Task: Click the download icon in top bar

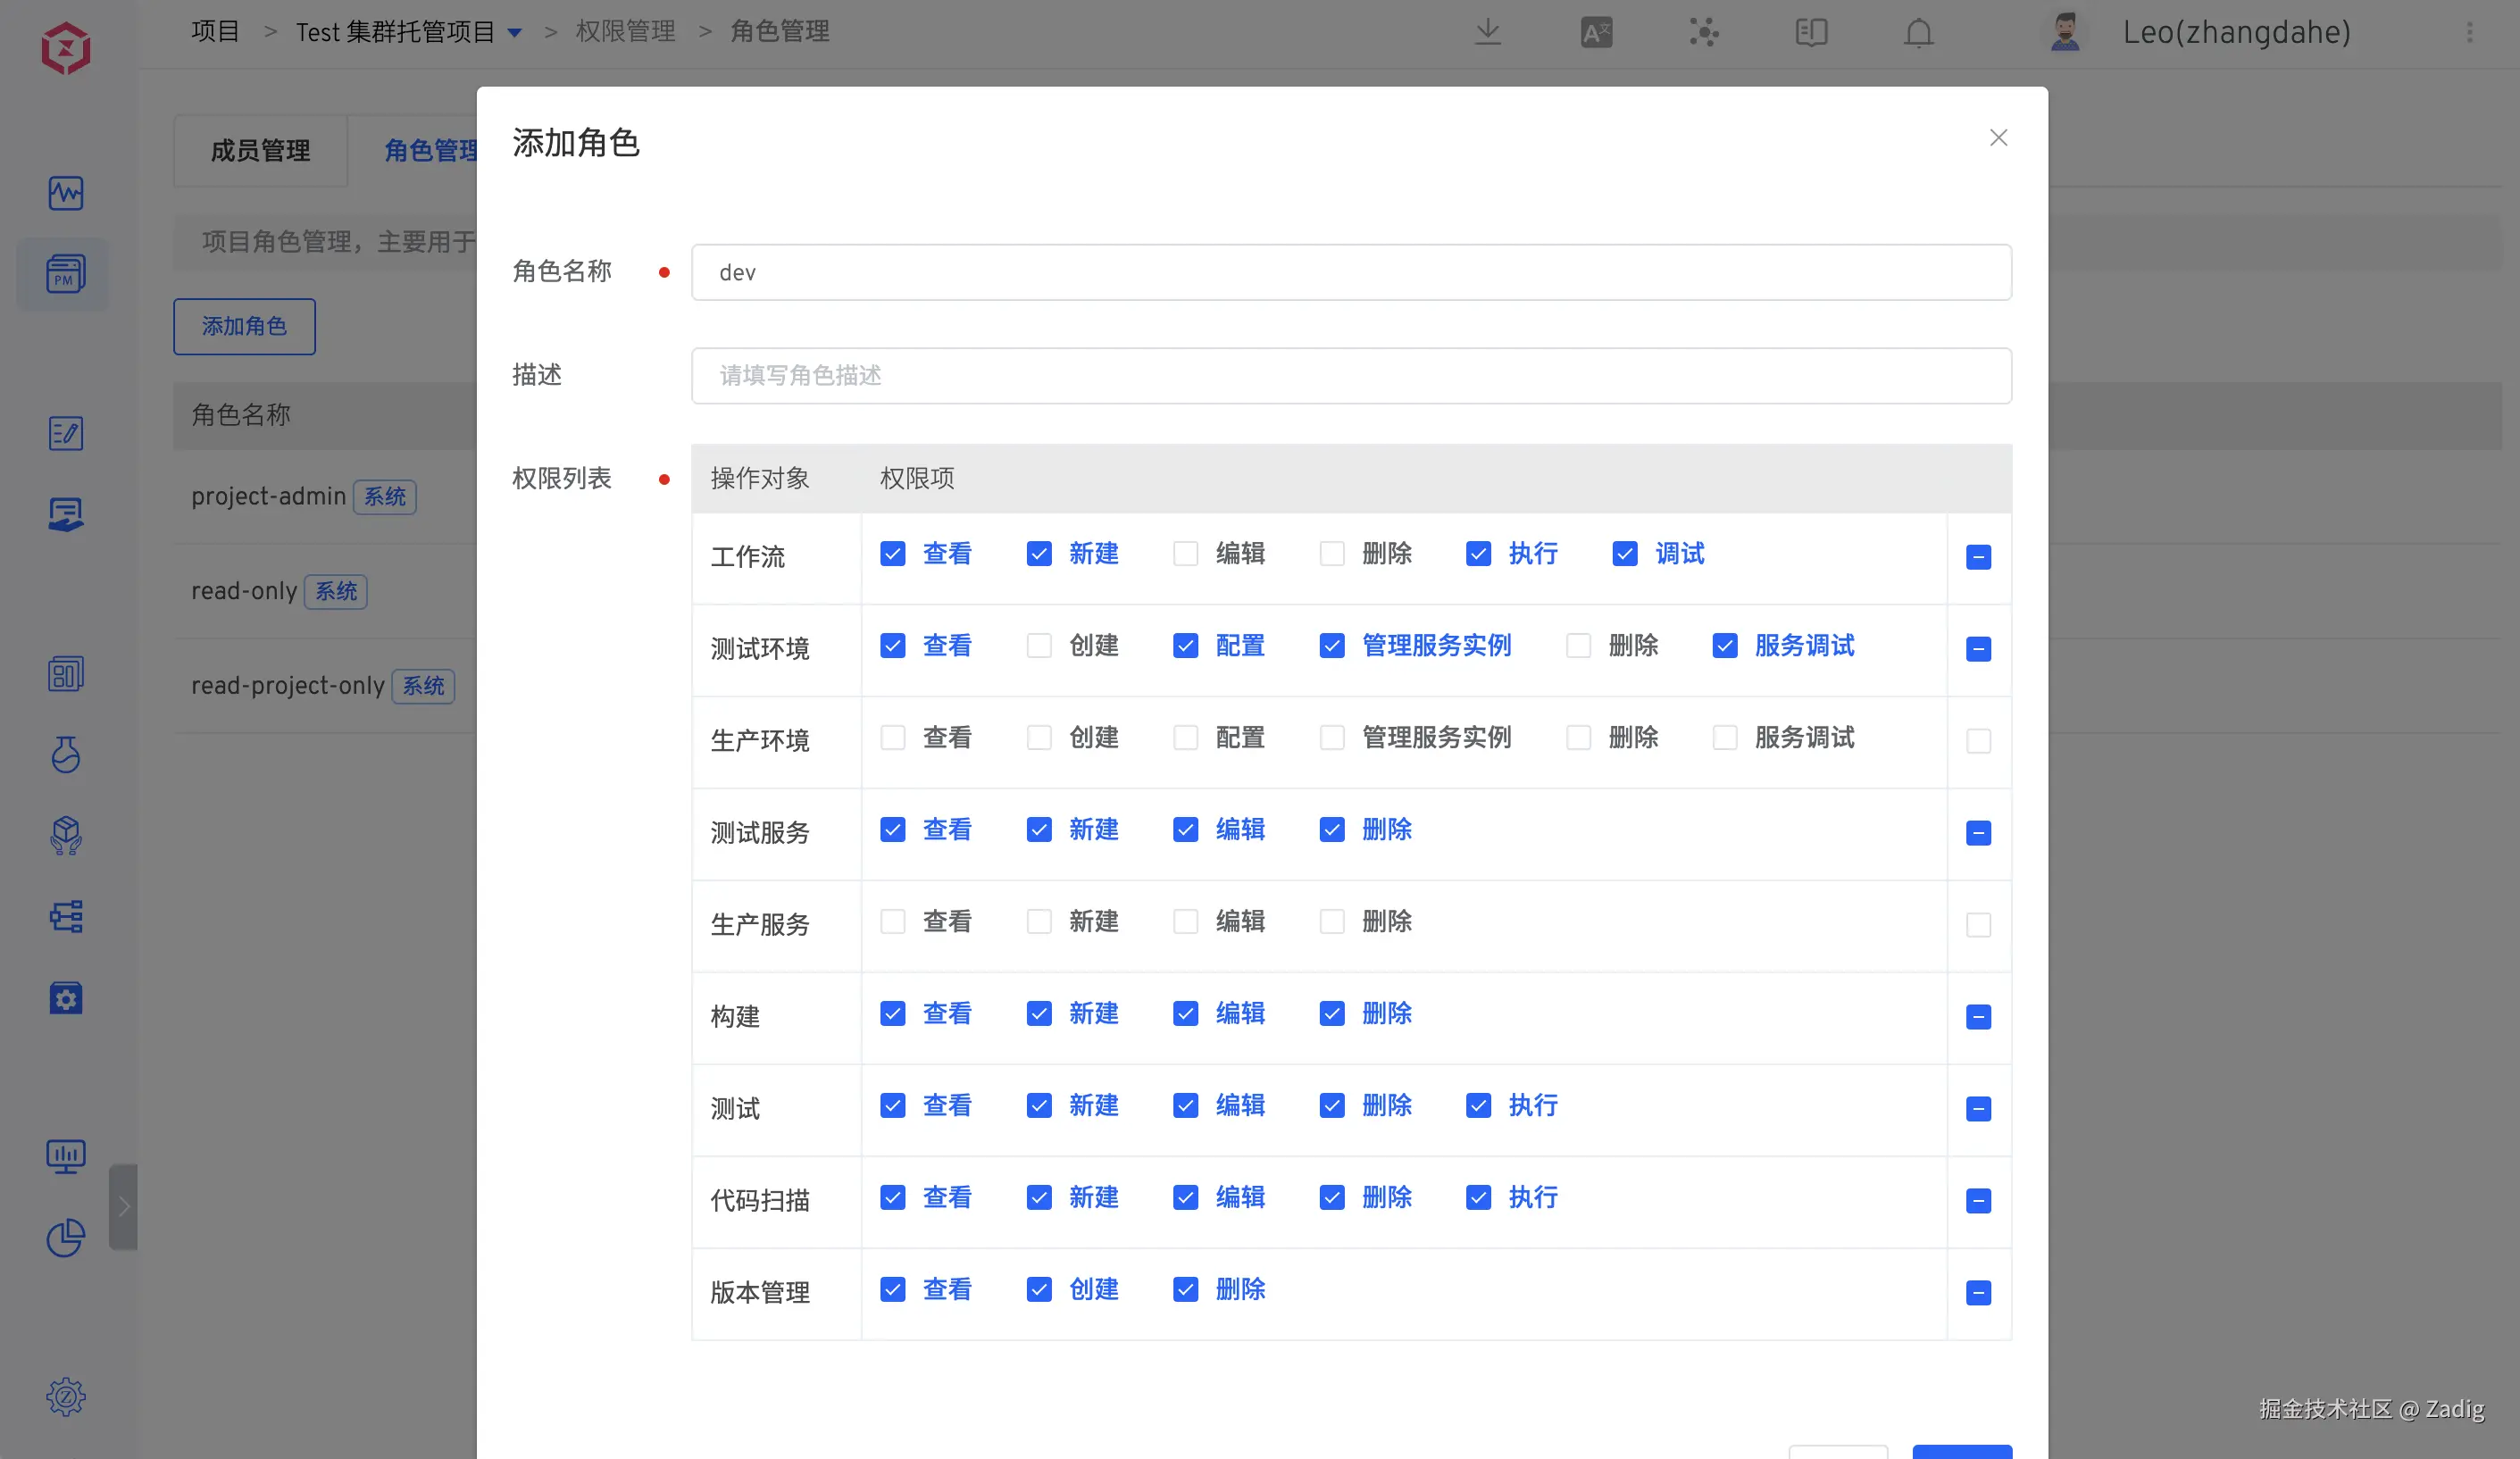Action: coord(1488,32)
